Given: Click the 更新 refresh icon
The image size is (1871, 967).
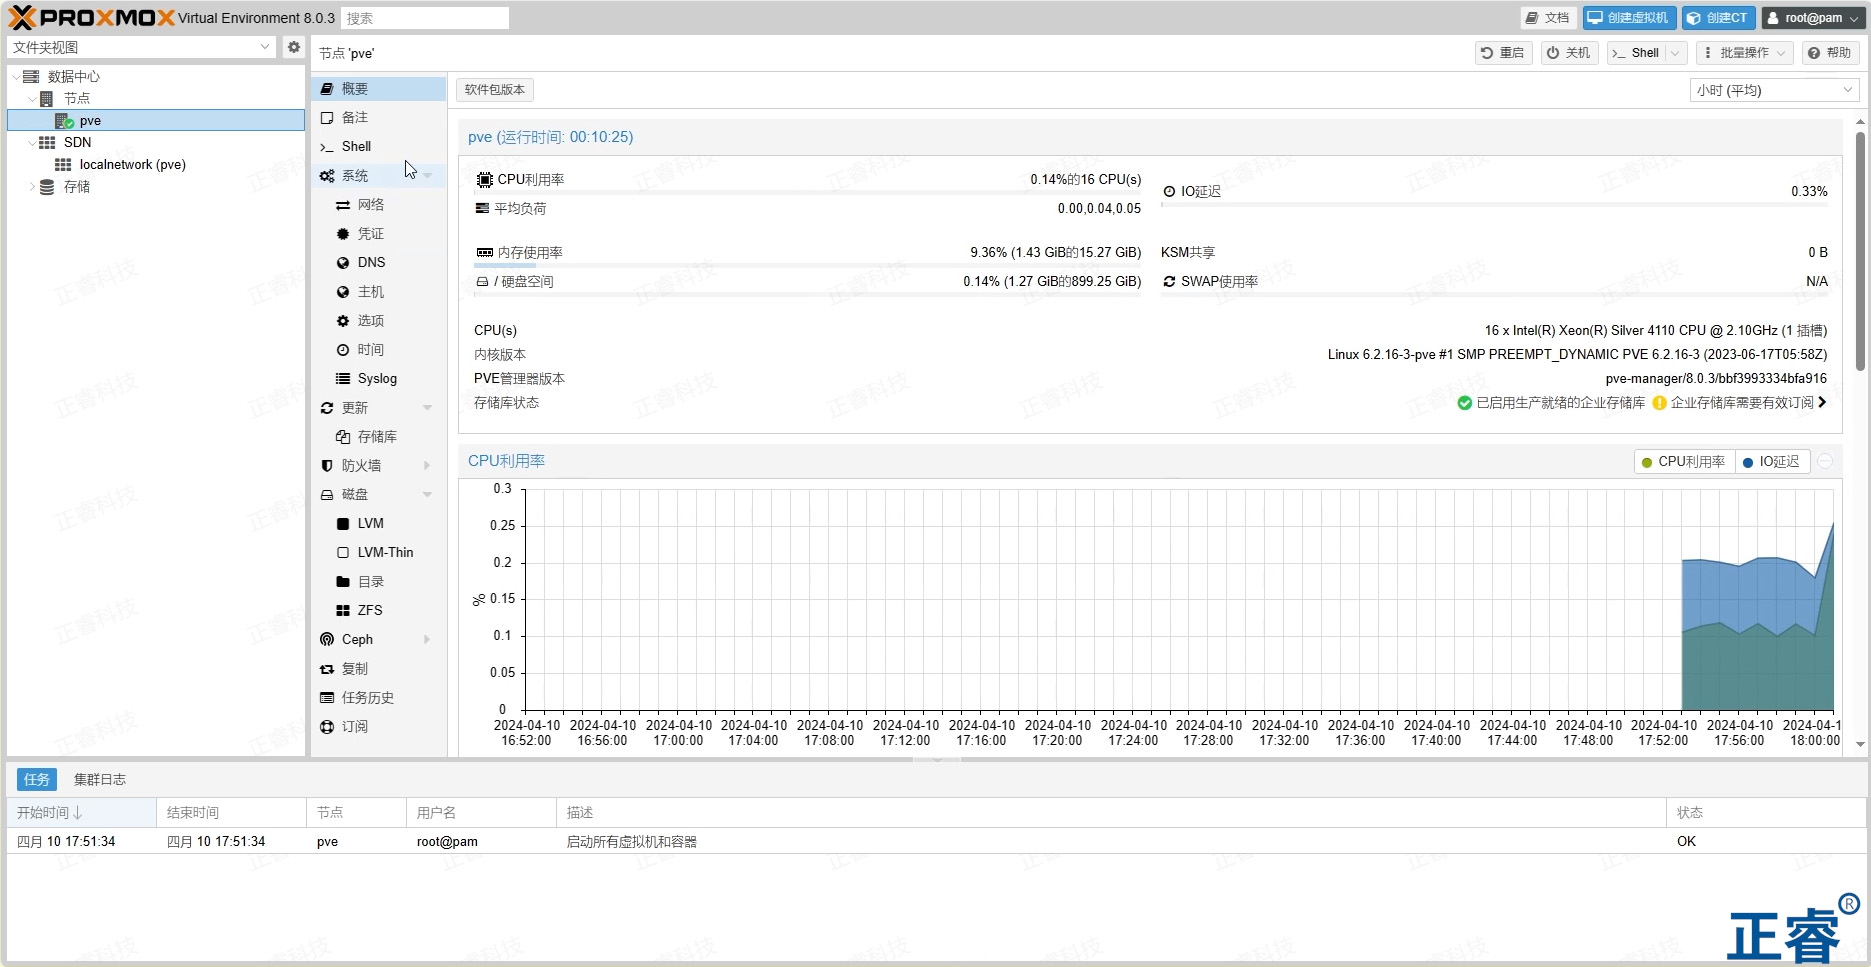Looking at the screenshot, I should 327,408.
